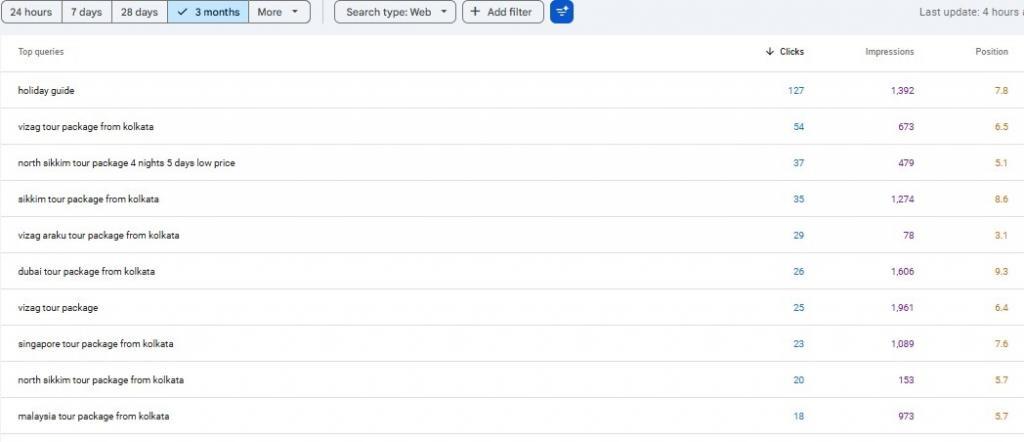The height and width of the screenshot is (442, 1024).
Task: Click the 153 impressions value
Action: [906, 380]
